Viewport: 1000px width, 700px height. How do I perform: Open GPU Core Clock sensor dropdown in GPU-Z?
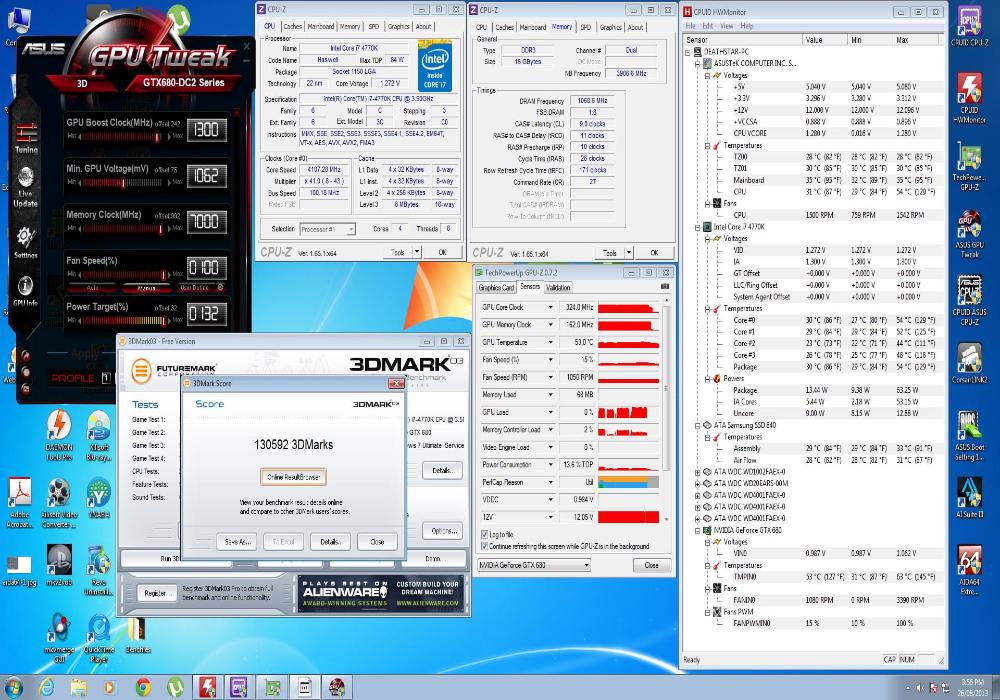[x=550, y=307]
